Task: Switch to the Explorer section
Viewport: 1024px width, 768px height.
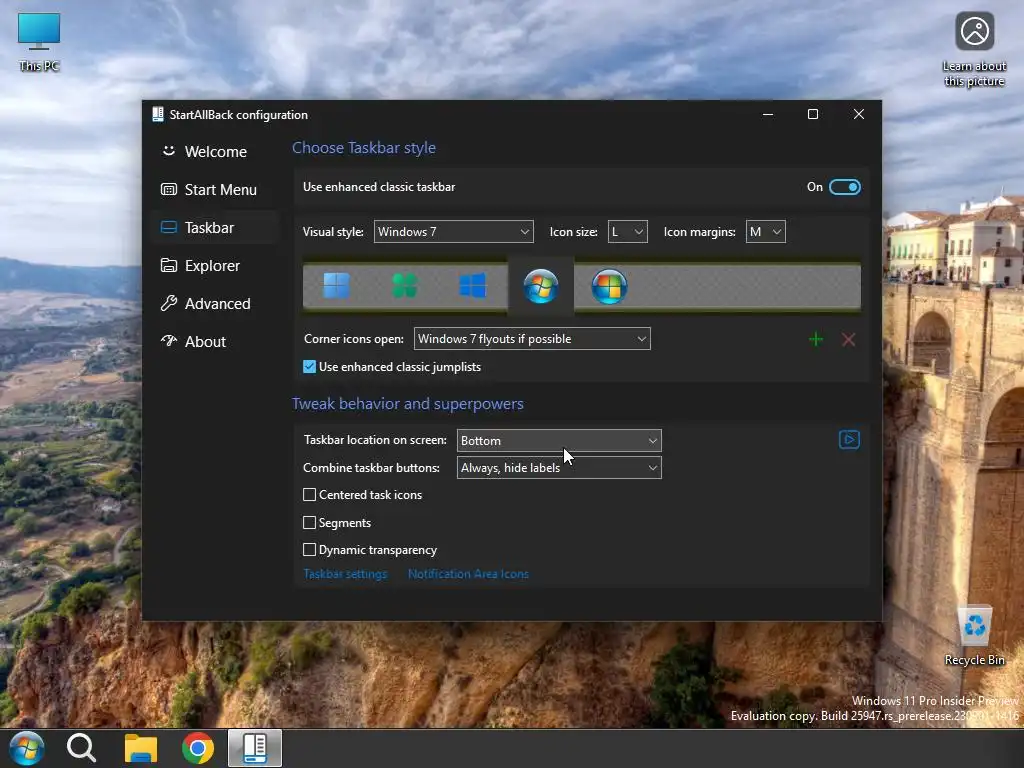Action: [x=215, y=266]
